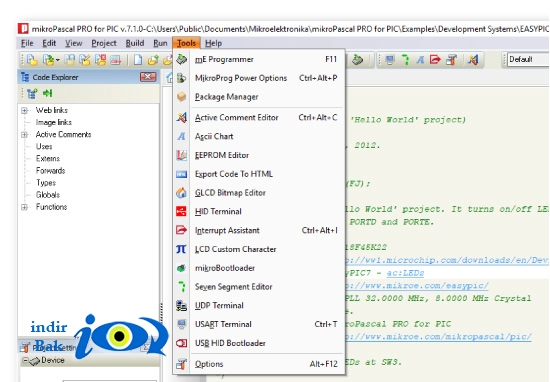
Task: Launch the UDP Terminal
Action: [x=259, y=306]
